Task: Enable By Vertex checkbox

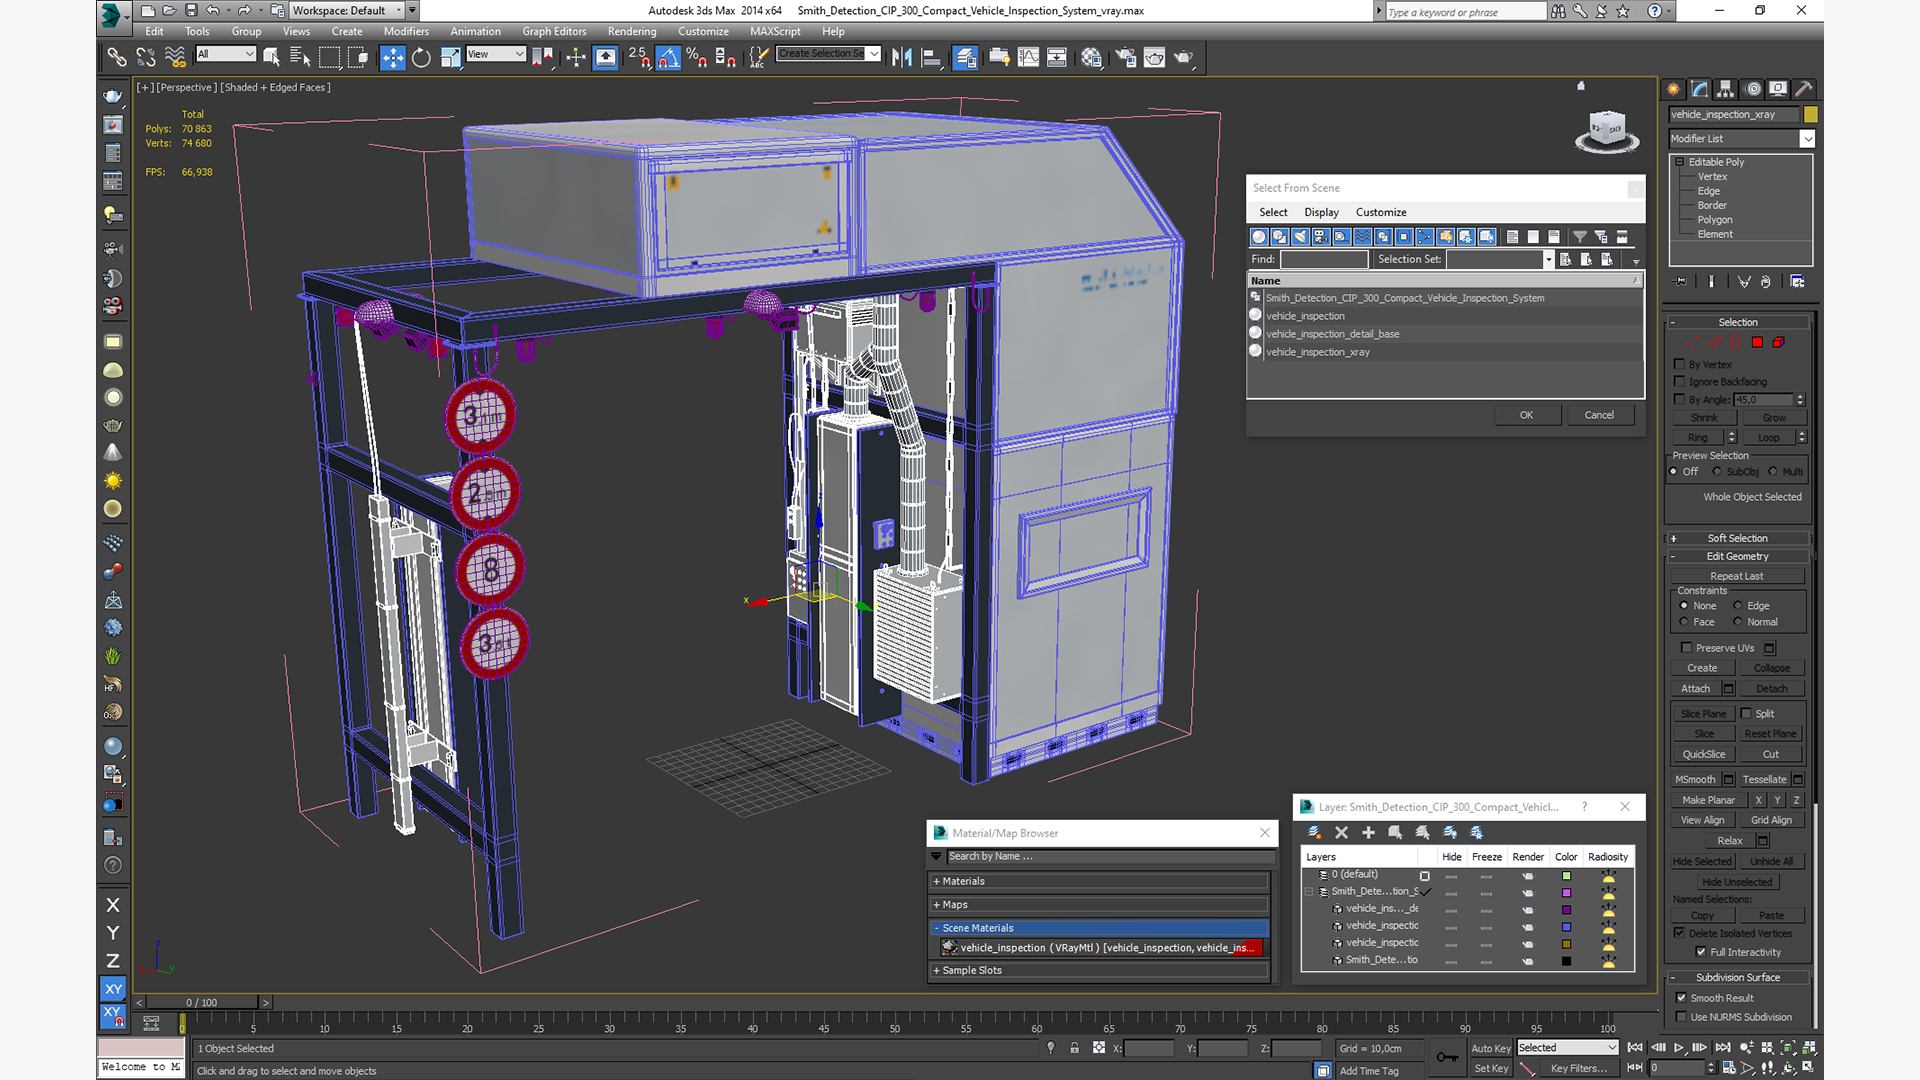Action: (1680, 364)
